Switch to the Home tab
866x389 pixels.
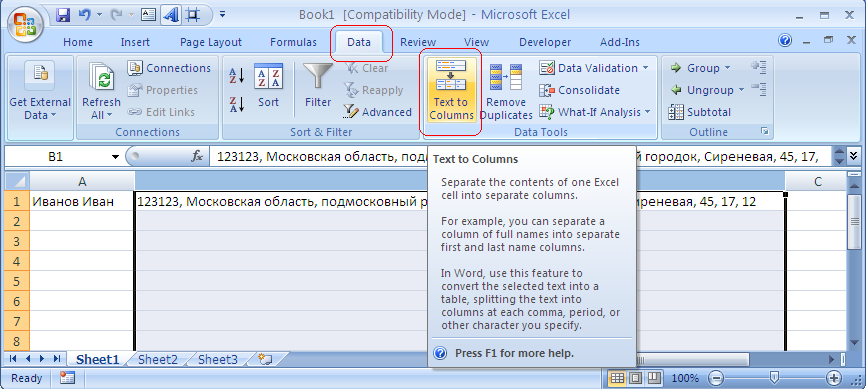tap(78, 43)
